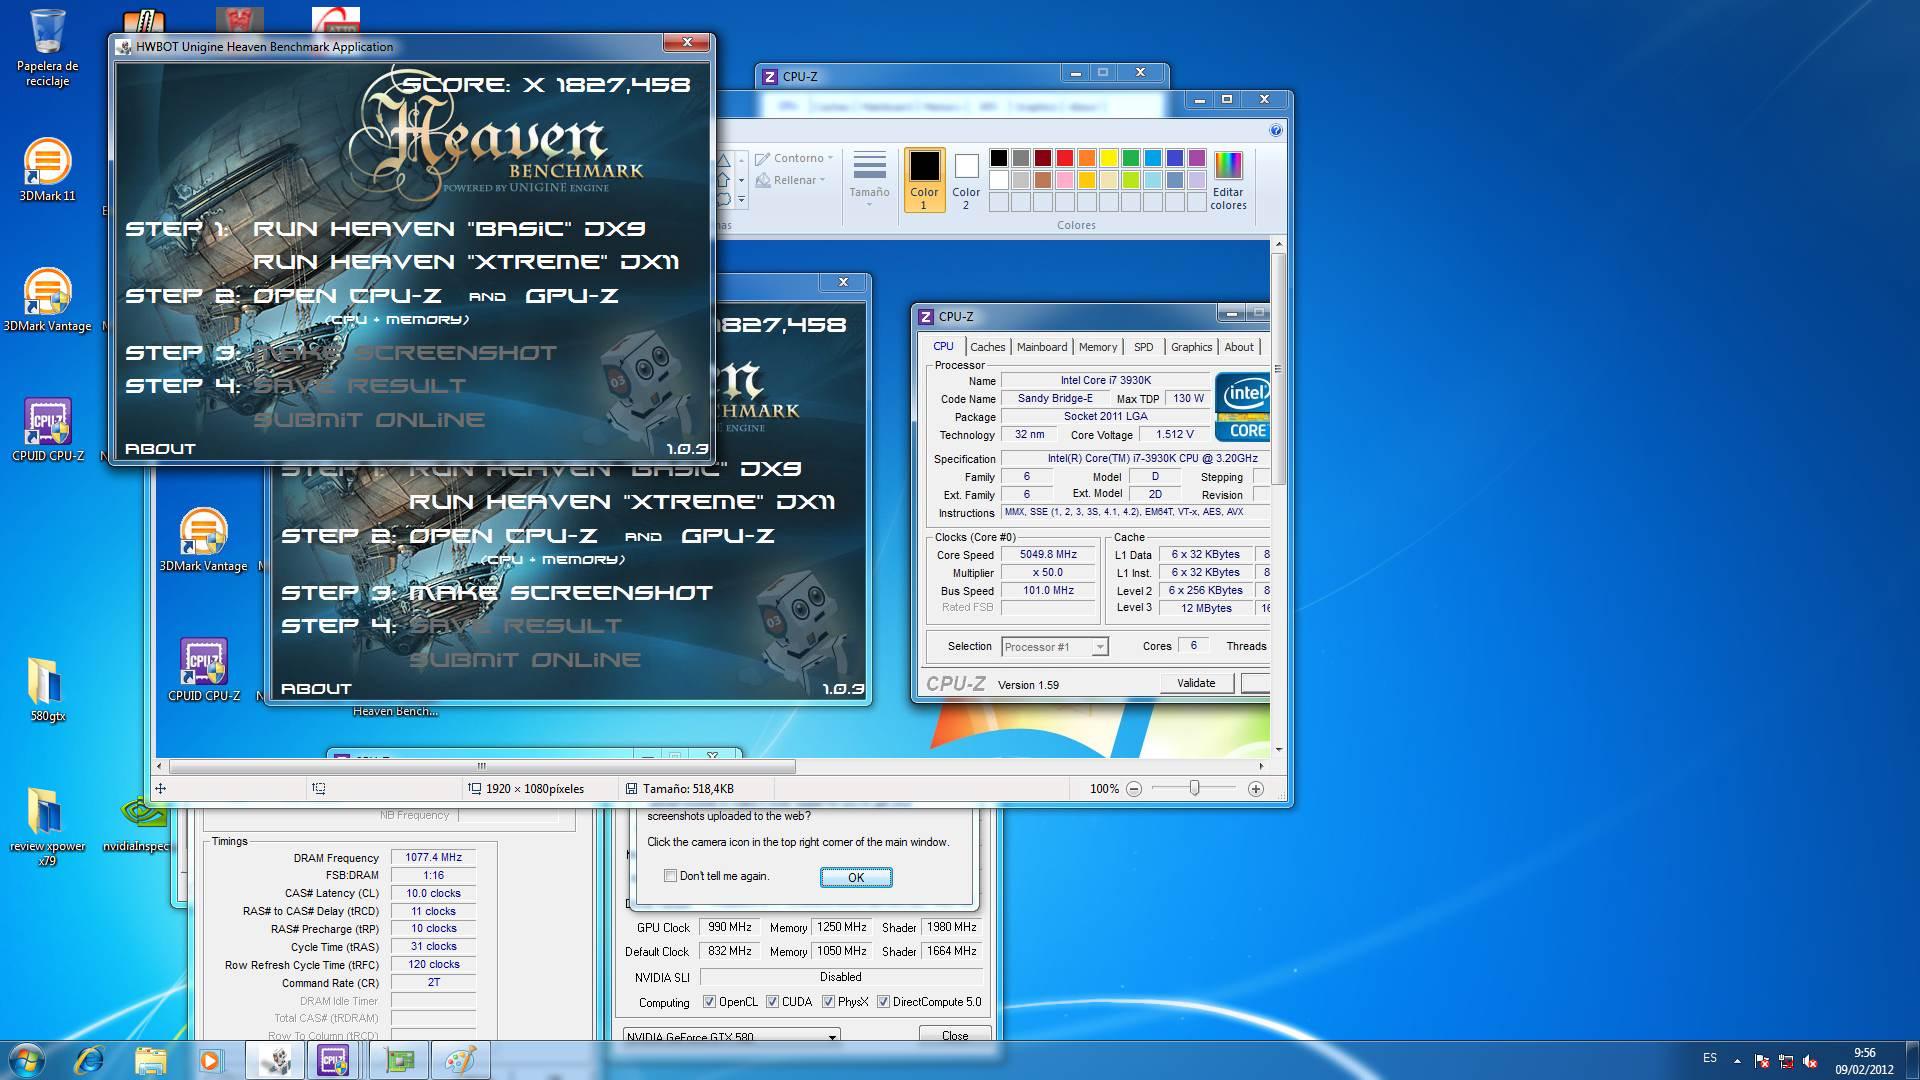
Task: Click RUN HEAVEN "XTREME" DX11 in front window
Action: (x=466, y=262)
